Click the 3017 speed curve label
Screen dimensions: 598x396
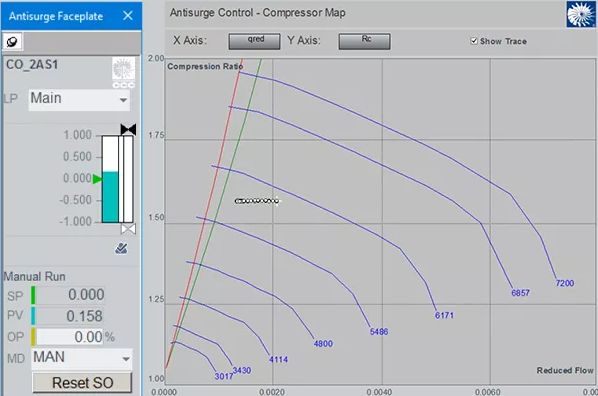(x=224, y=377)
